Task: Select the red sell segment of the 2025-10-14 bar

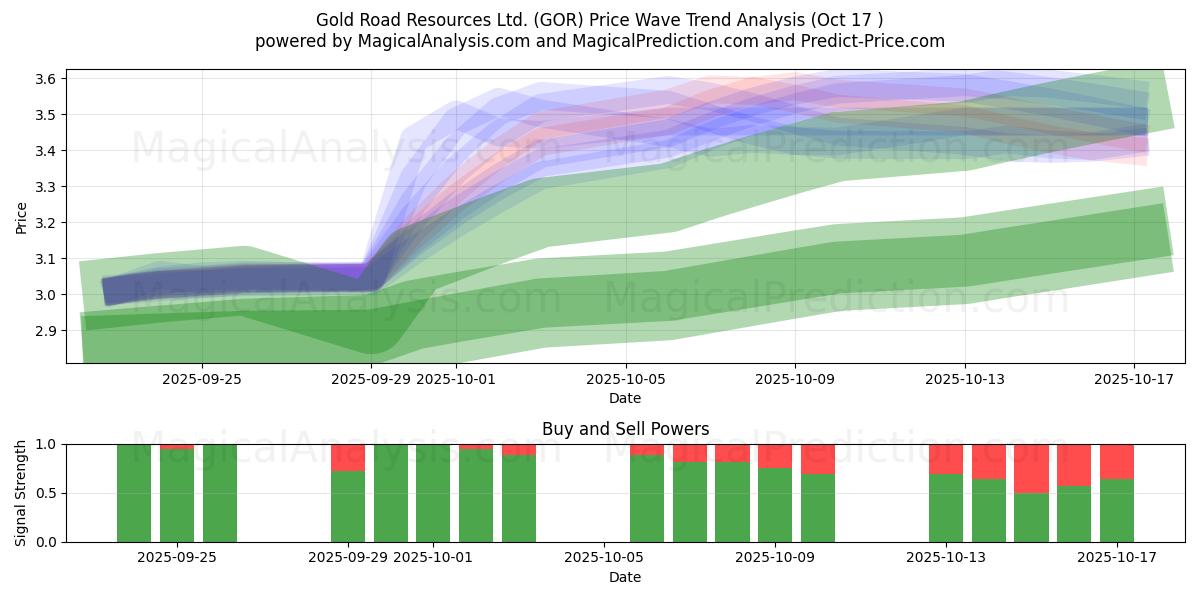Action: pyautogui.click(x=989, y=462)
